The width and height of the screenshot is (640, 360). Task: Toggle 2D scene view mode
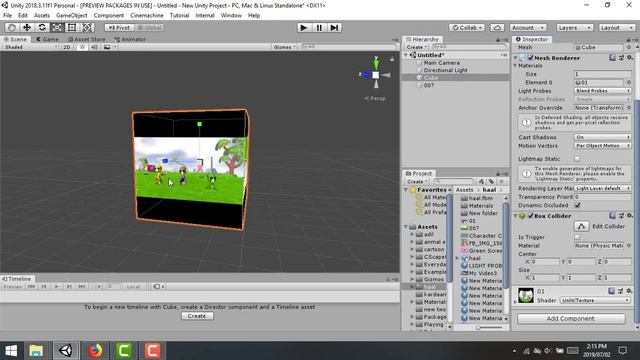click(x=67, y=47)
